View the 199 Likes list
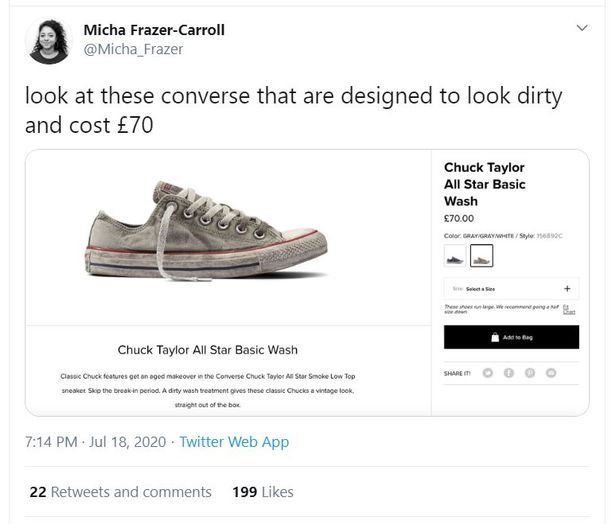Viewport: 615px width, 524px height. tap(262, 492)
